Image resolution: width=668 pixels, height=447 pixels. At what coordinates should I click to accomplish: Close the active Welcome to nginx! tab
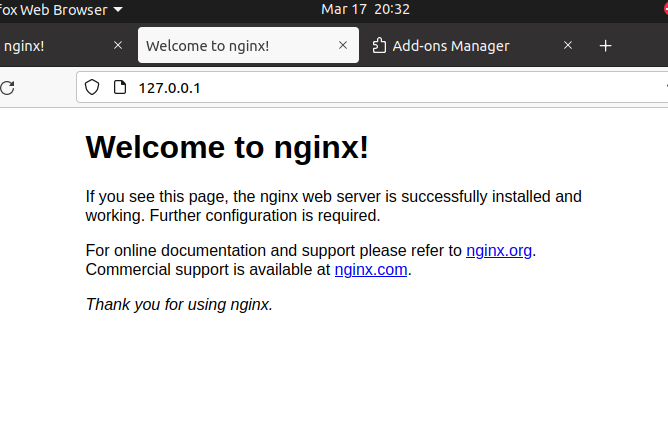coord(343,45)
